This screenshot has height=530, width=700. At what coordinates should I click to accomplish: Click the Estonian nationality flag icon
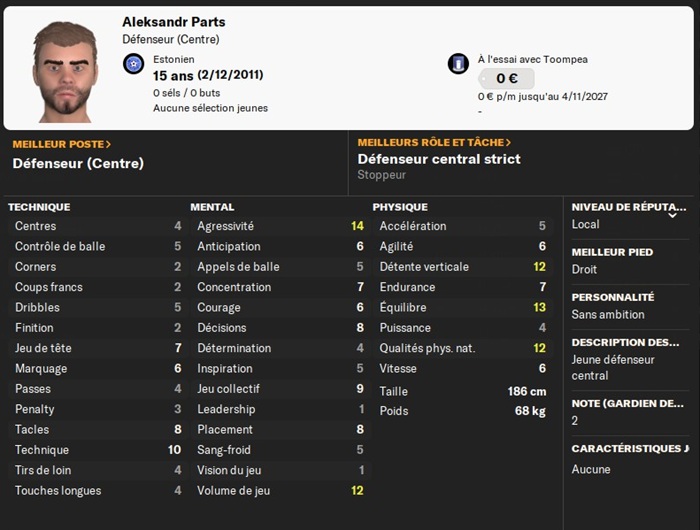pyautogui.click(x=133, y=64)
